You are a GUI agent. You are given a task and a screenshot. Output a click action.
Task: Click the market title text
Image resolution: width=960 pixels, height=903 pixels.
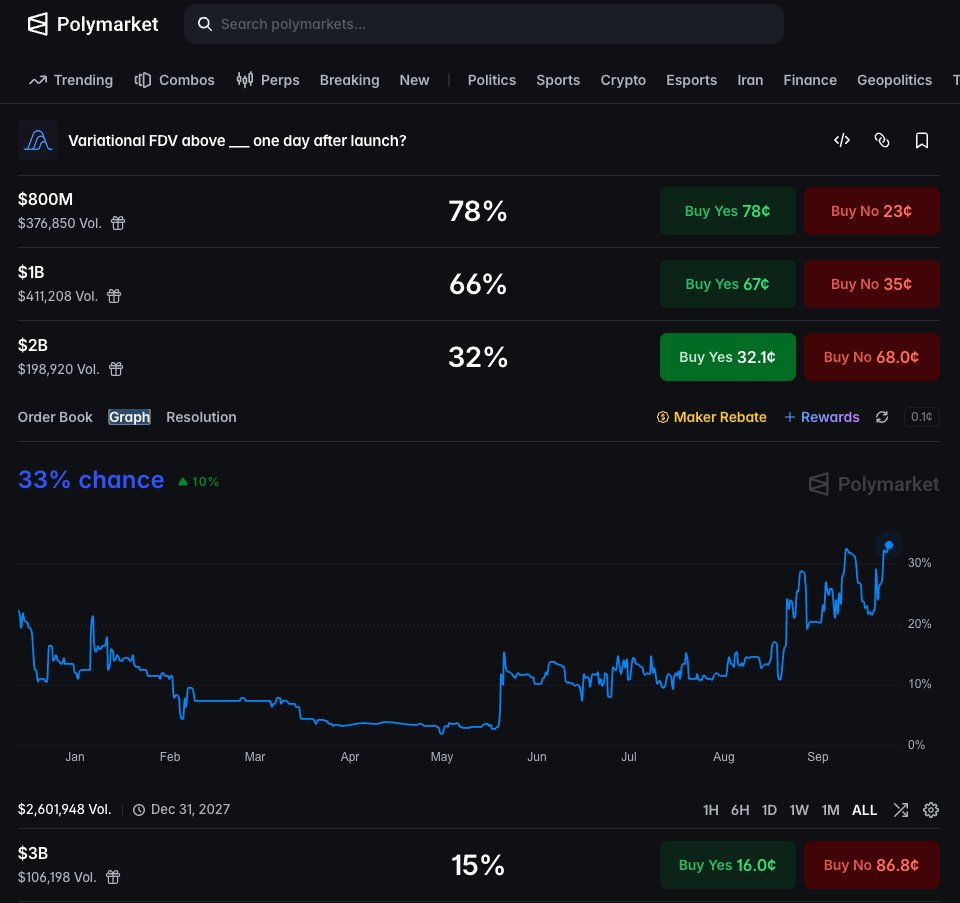237,141
